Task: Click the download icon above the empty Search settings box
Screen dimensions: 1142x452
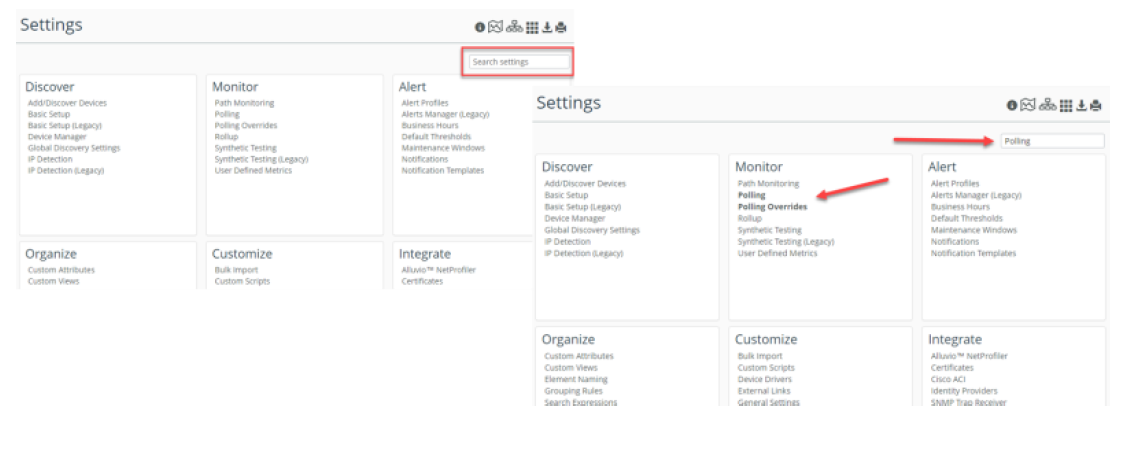Action: click(547, 27)
